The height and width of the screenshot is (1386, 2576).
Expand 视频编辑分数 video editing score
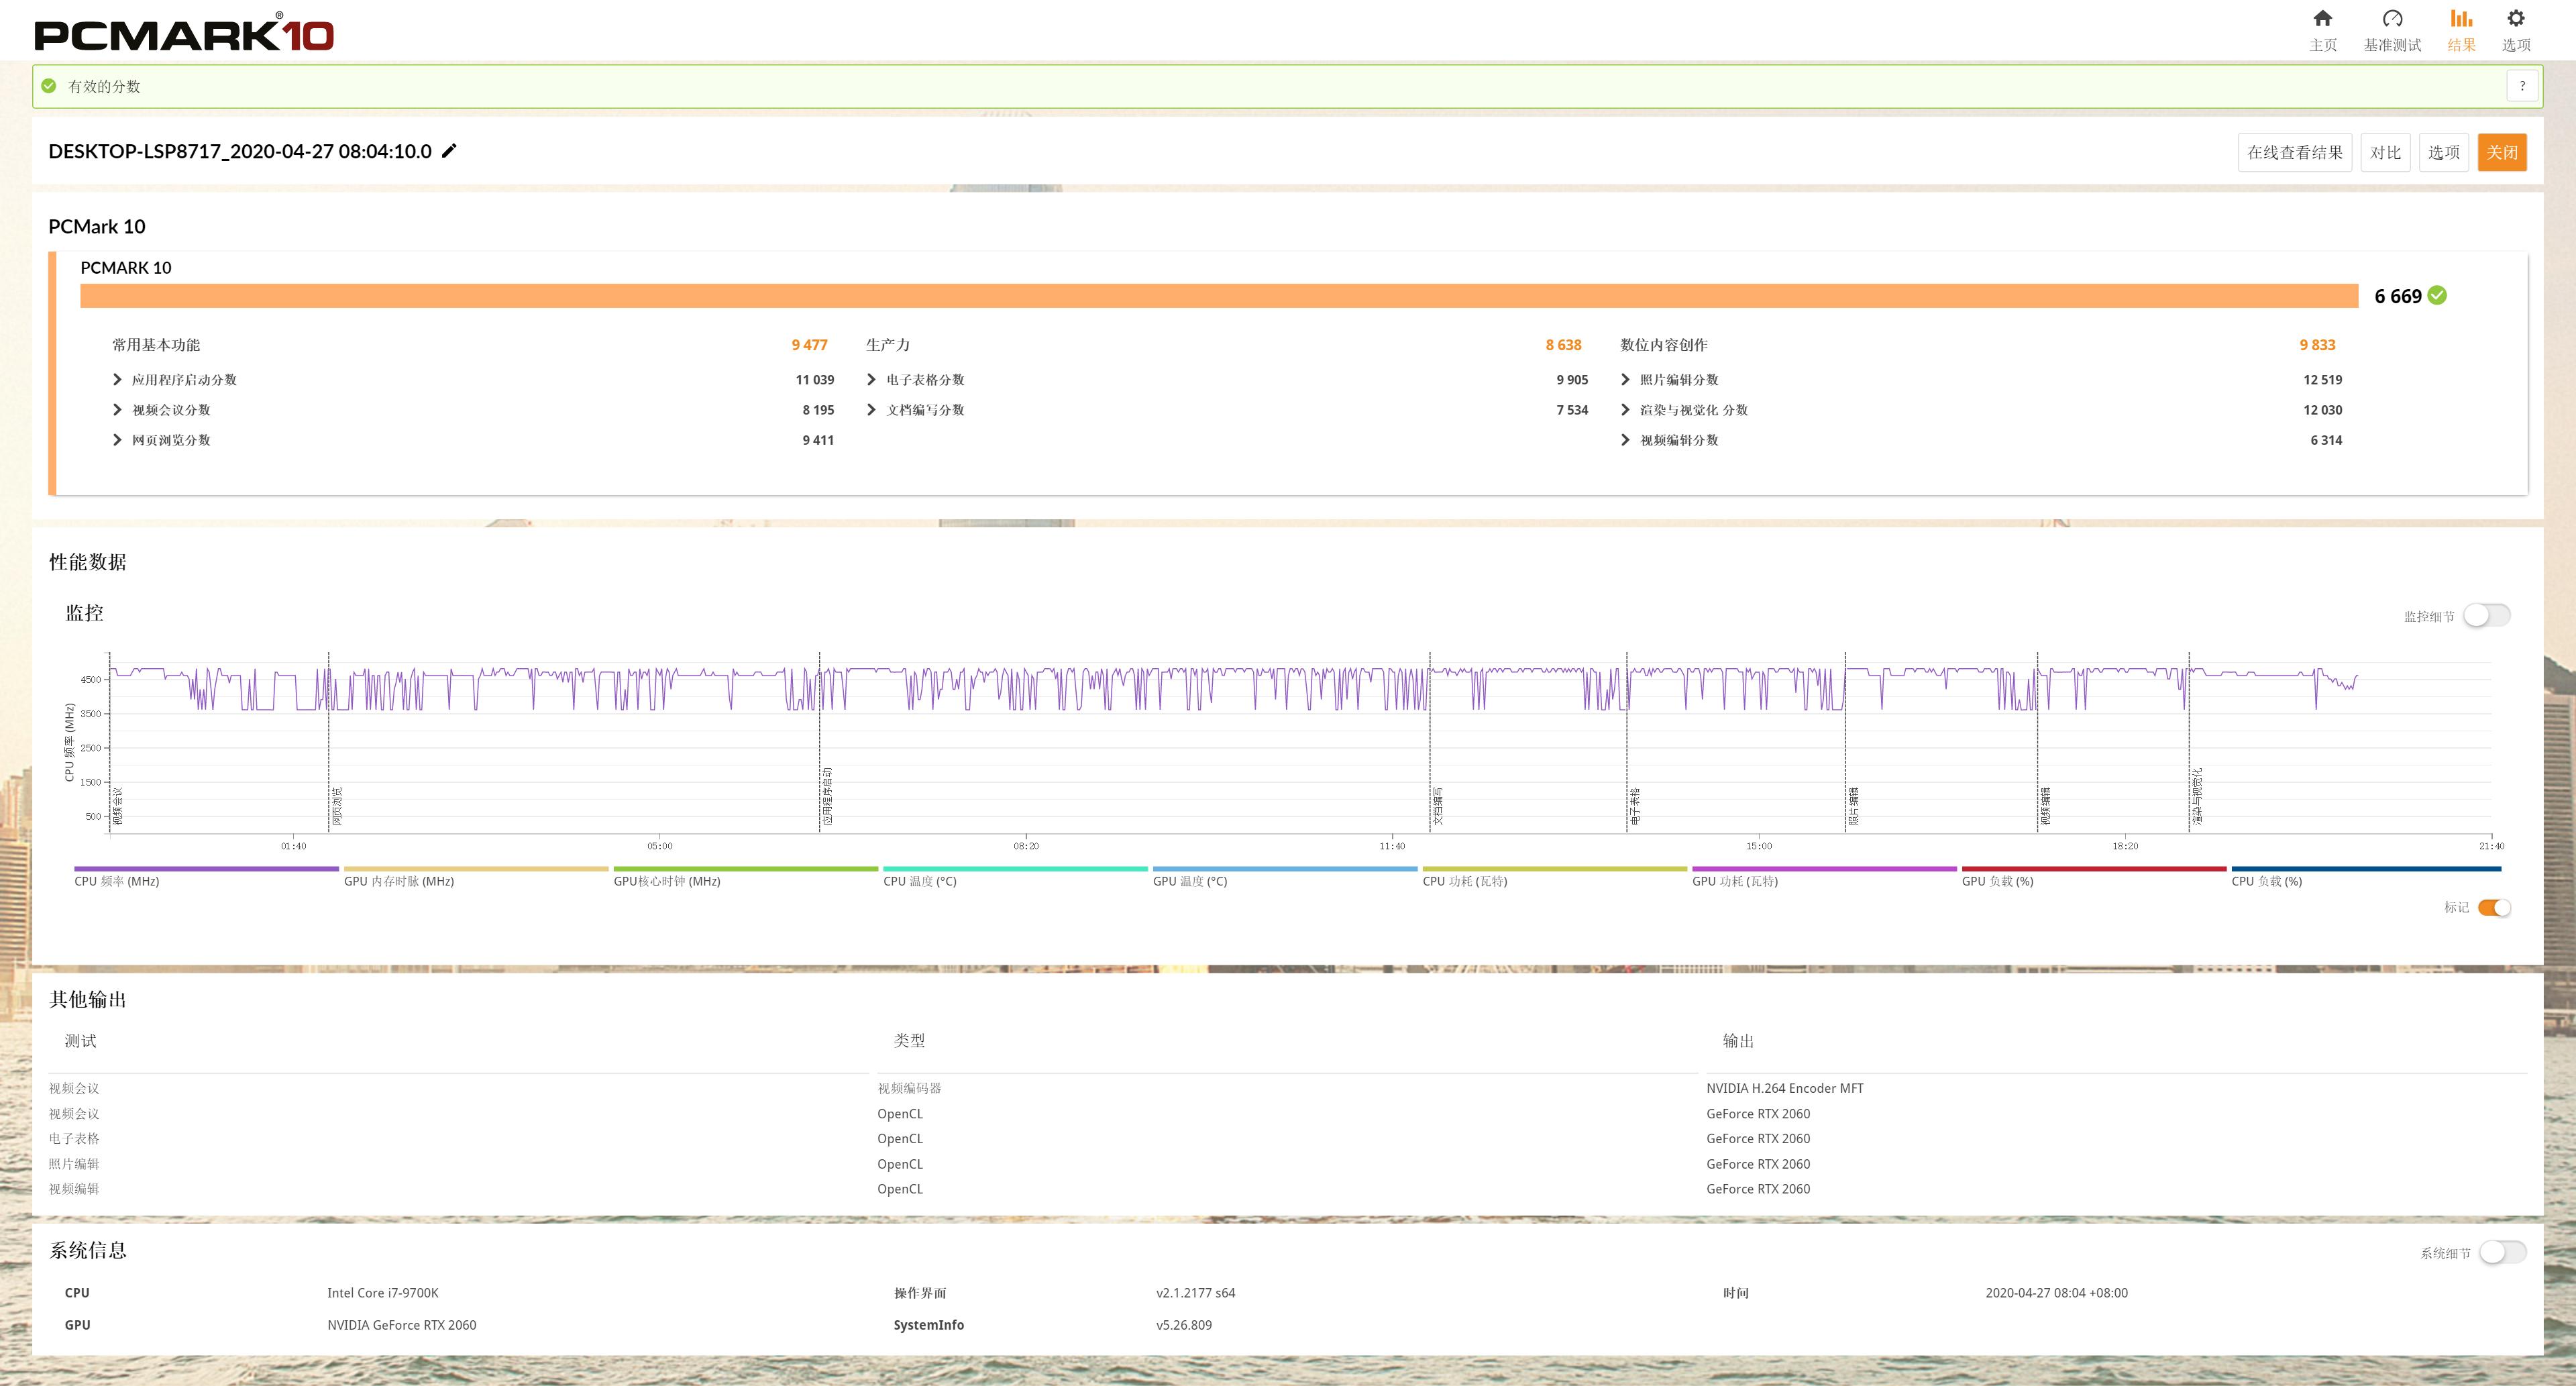[x=1625, y=440]
